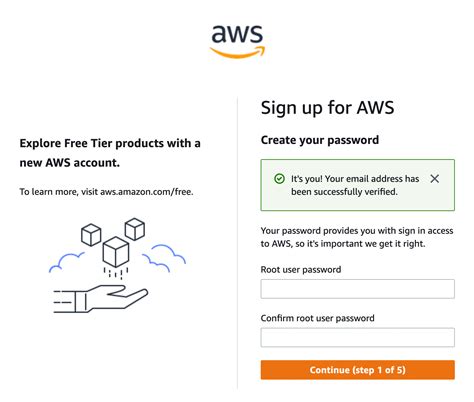Click the Create your password subheading
The width and height of the screenshot is (474, 402).
(320, 140)
